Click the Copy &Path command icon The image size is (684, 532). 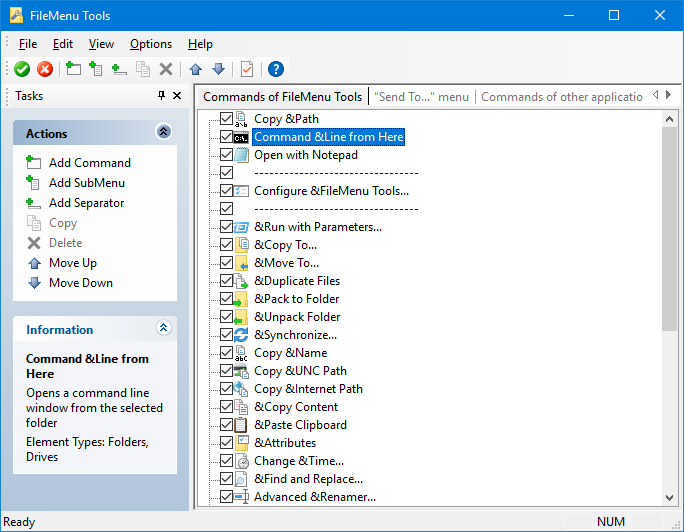click(241, 119)
